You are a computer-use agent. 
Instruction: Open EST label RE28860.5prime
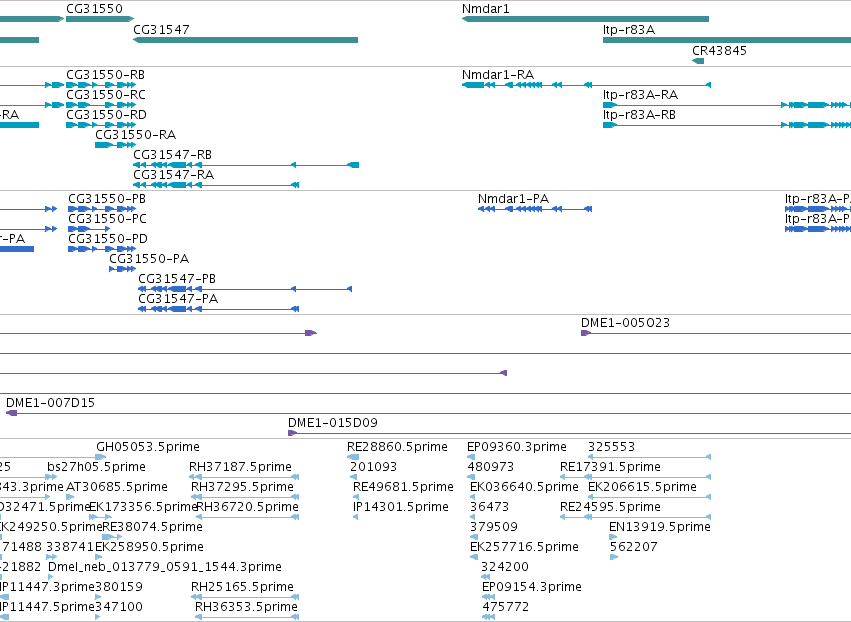click(397, 447)
